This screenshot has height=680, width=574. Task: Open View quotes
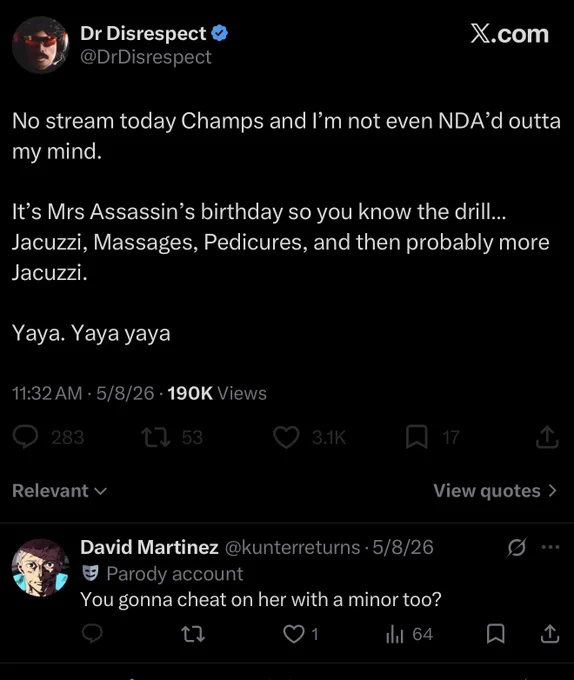coord(495,490)
